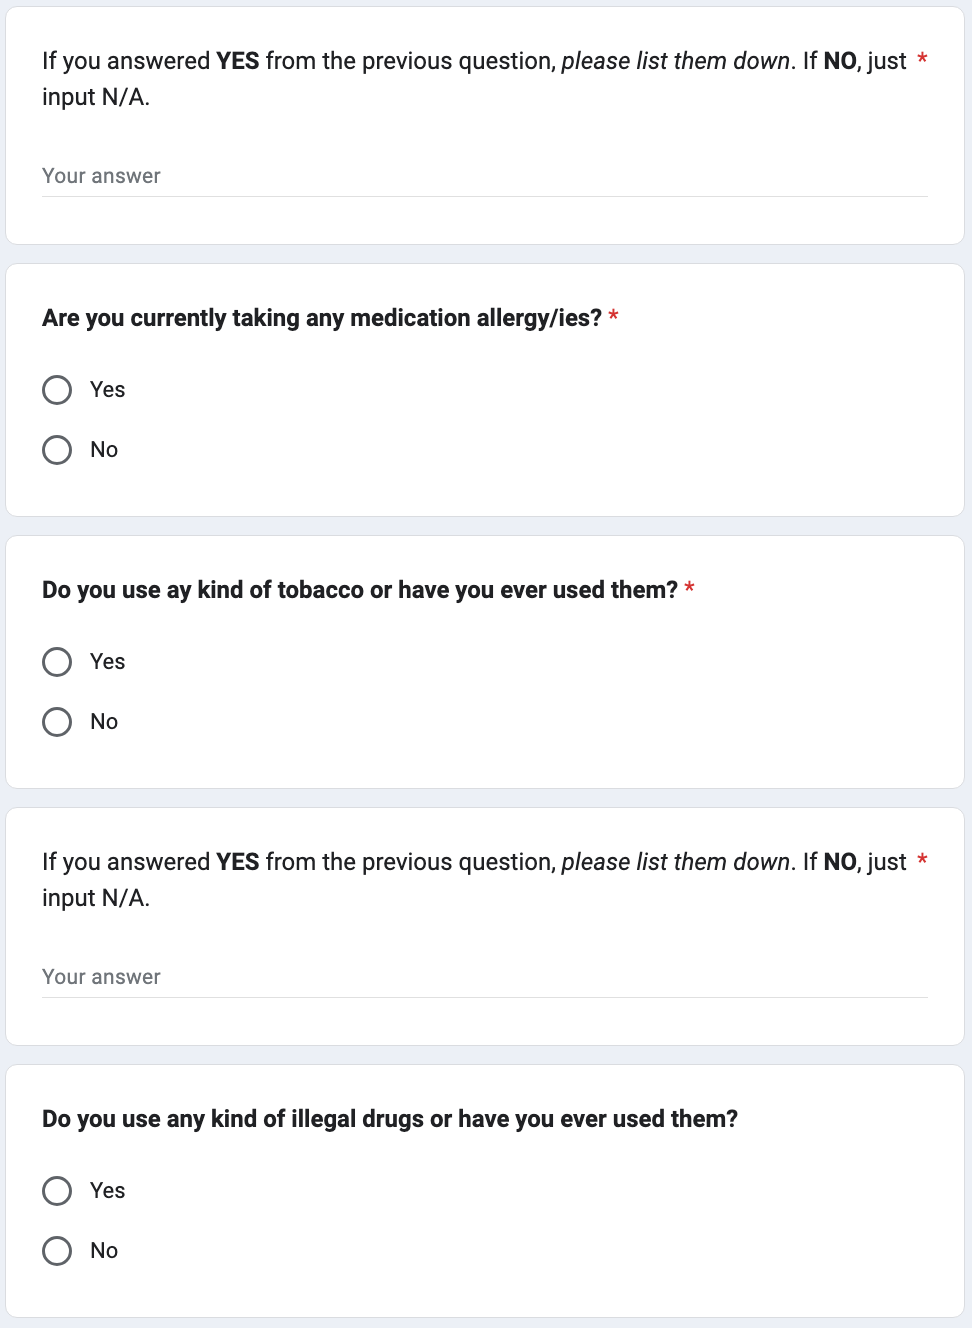This screenshot has width=972, height=1328.
Task: Click 'input N/A.' text above the medication question
Action: tap(96, 97)
